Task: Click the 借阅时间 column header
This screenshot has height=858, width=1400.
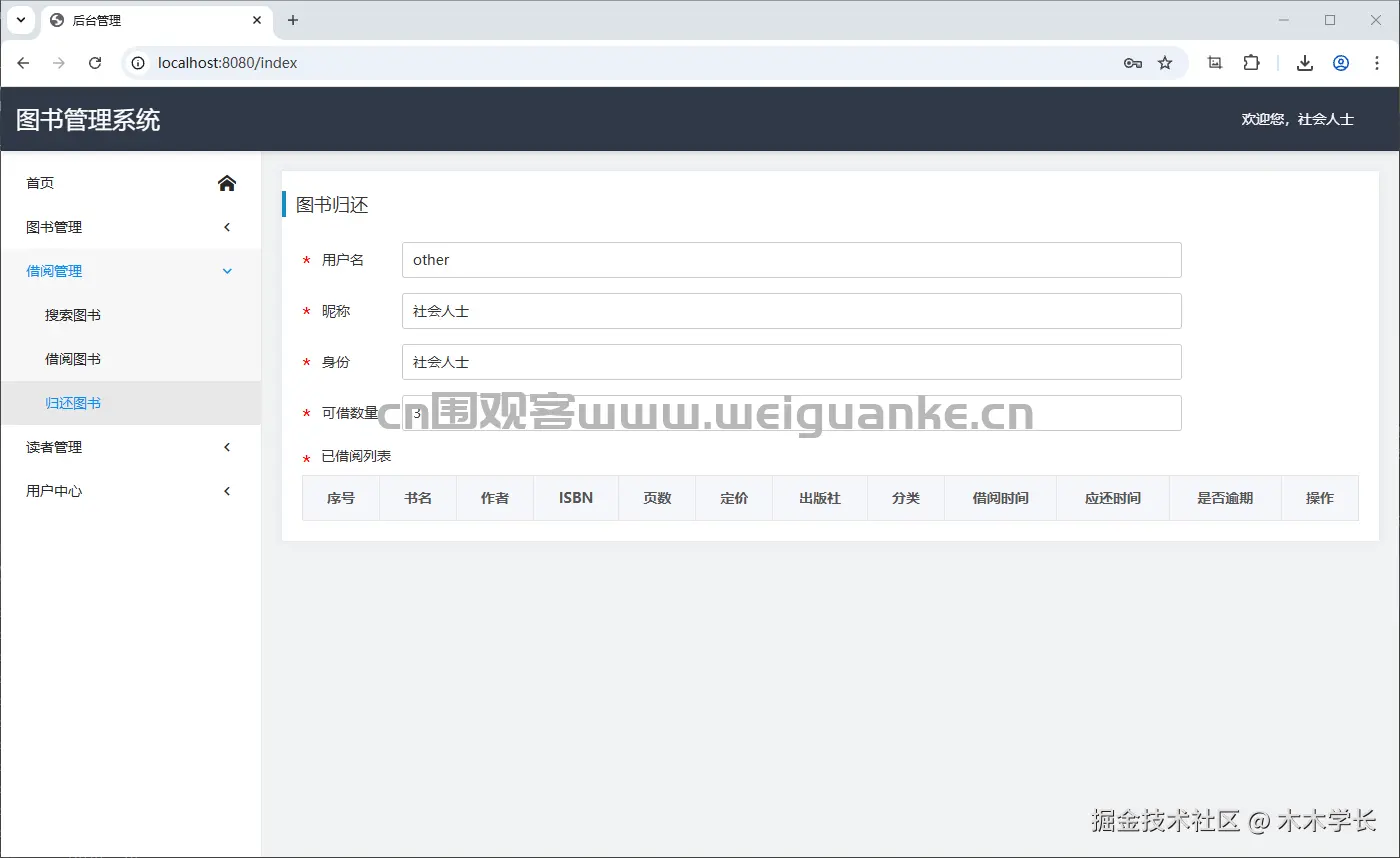Action: point(1001,498)
